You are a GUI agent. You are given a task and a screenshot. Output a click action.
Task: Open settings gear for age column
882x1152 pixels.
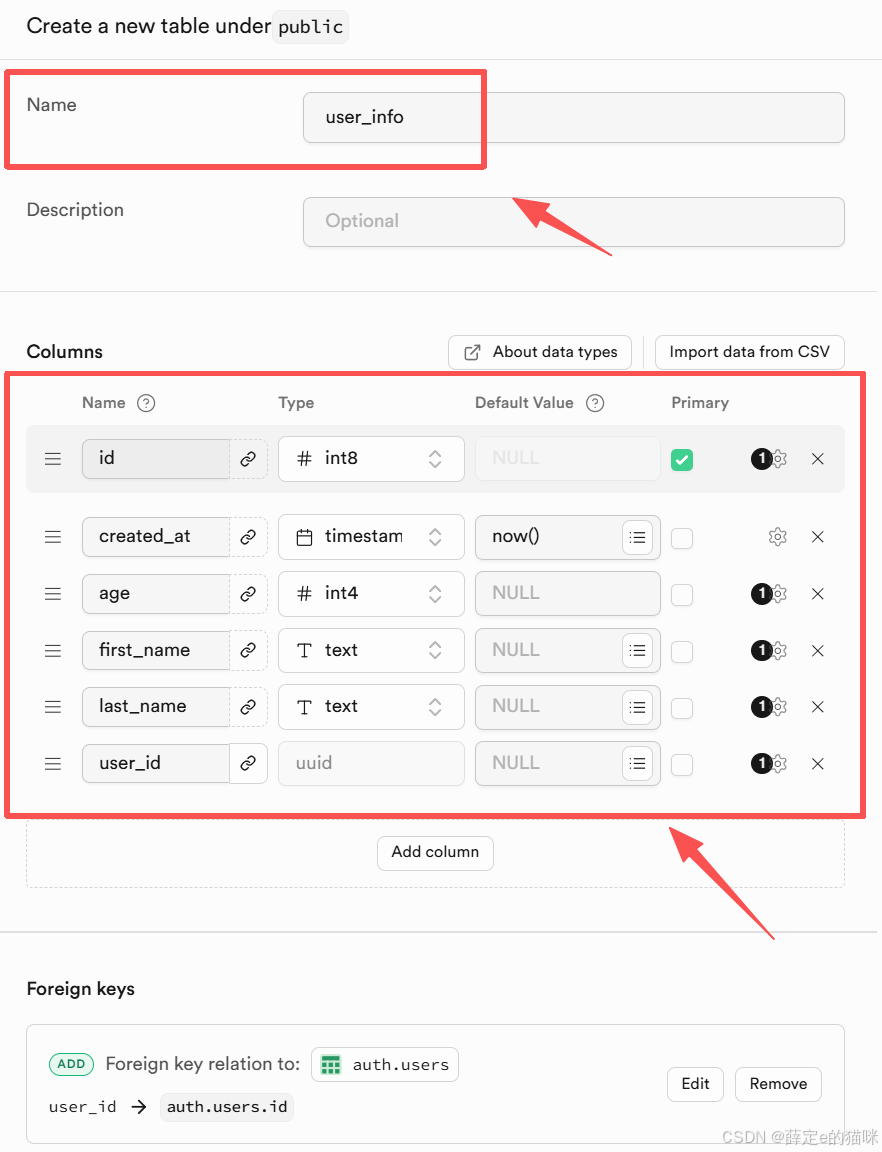point(779,594)
